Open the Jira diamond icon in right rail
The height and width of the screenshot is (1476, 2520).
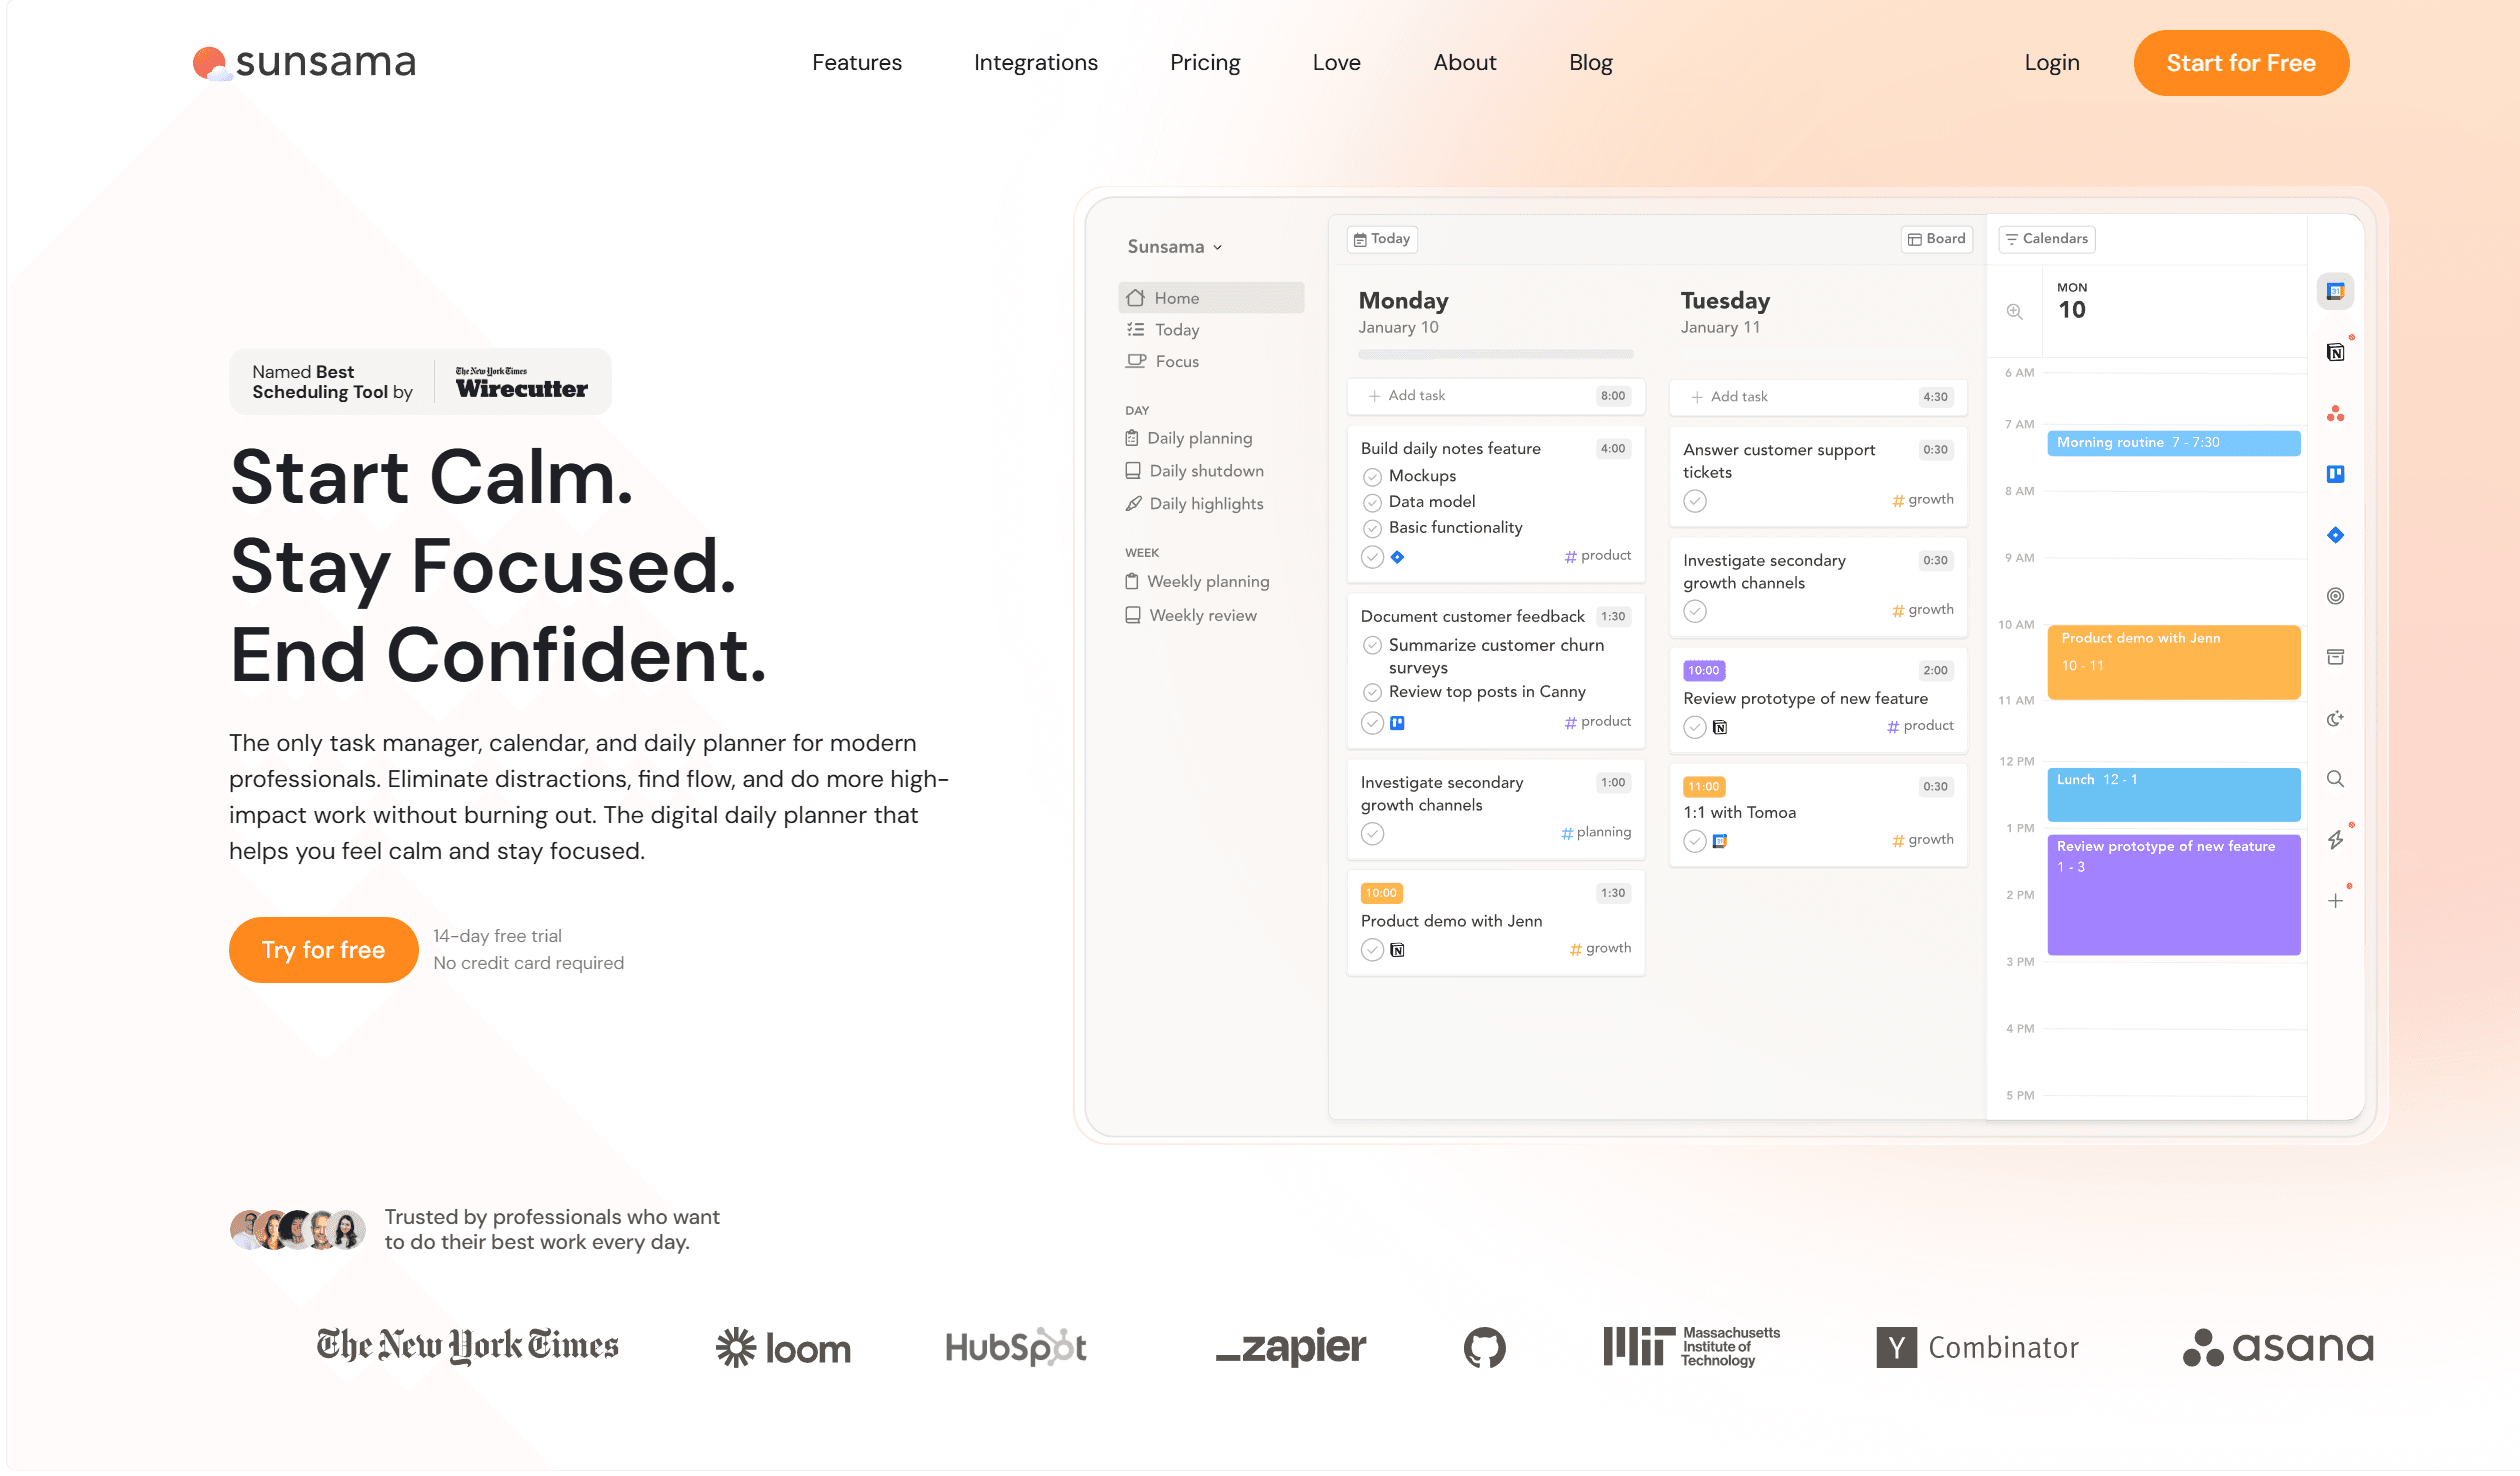2335,535
